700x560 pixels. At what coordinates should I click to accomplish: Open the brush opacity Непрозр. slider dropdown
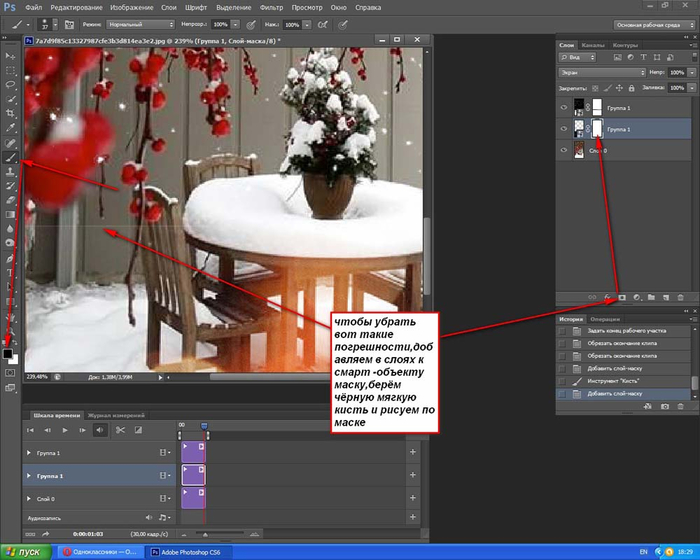pos(236,25)
